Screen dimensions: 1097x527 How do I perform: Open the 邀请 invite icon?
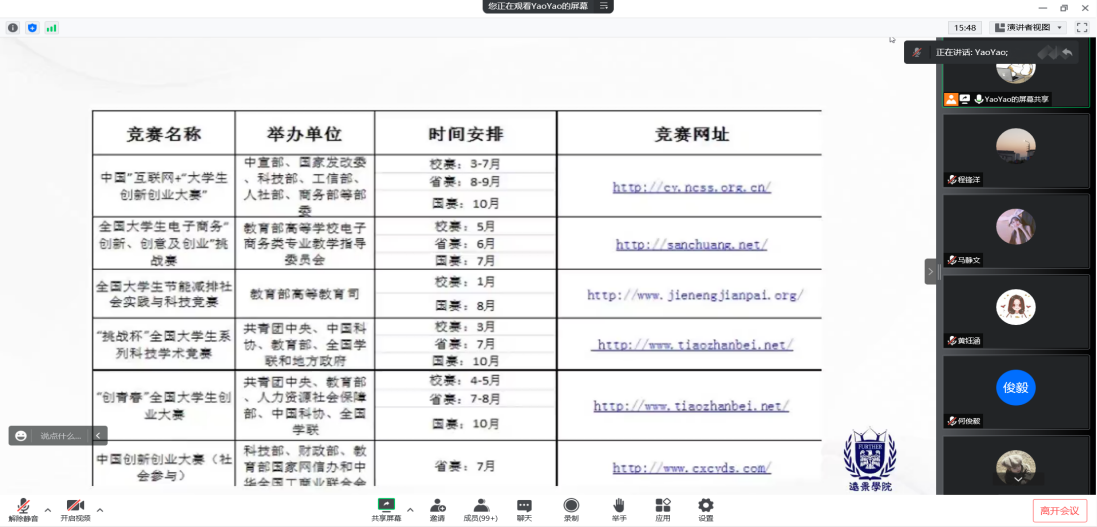pyautogui.click(x=437, y=509)
